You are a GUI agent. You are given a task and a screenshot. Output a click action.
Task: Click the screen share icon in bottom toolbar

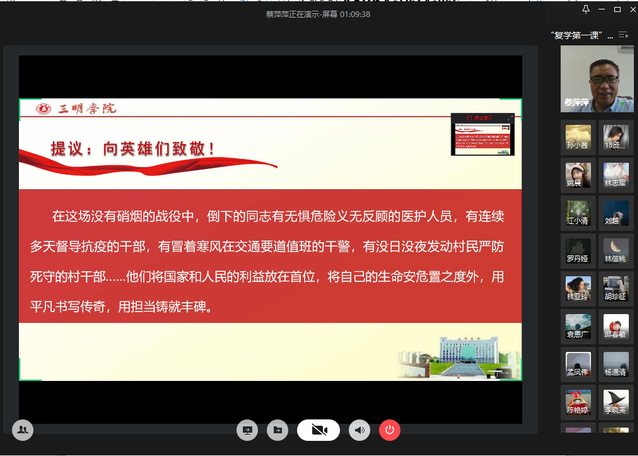pyautogui.click(x=247, y=430)
